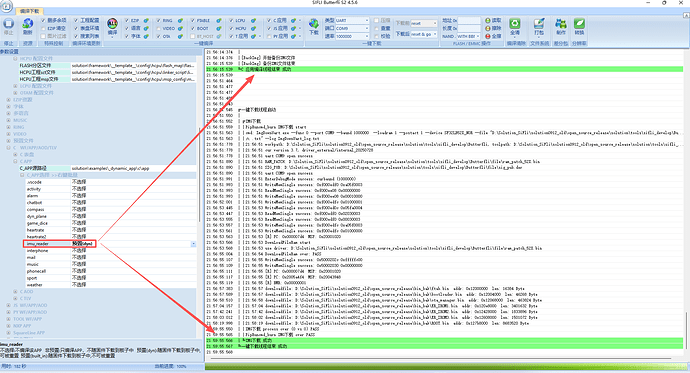Click the build icon next to OTA
Viewport: 690px width, 373px height.
click(x=180, y=36)
